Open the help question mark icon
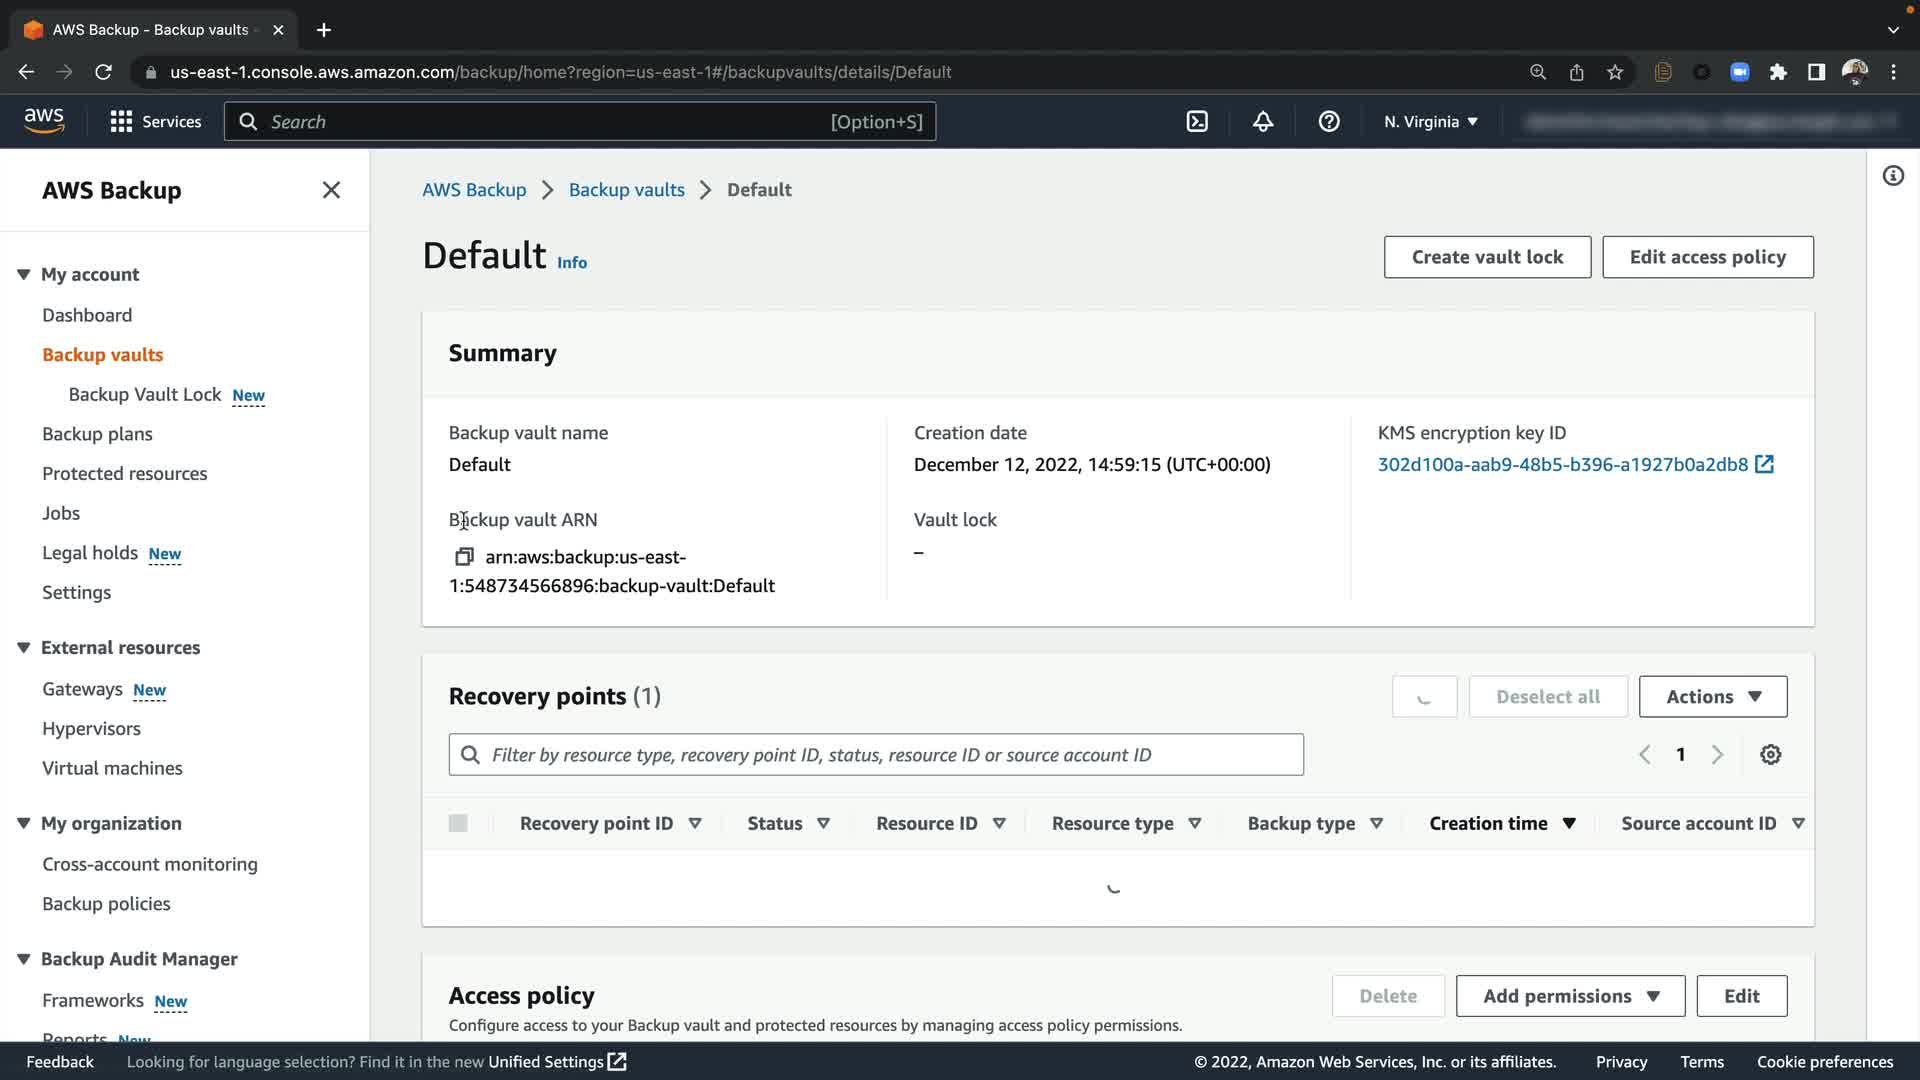This screenshot has width=1920, height=1080. point(1329,121)
